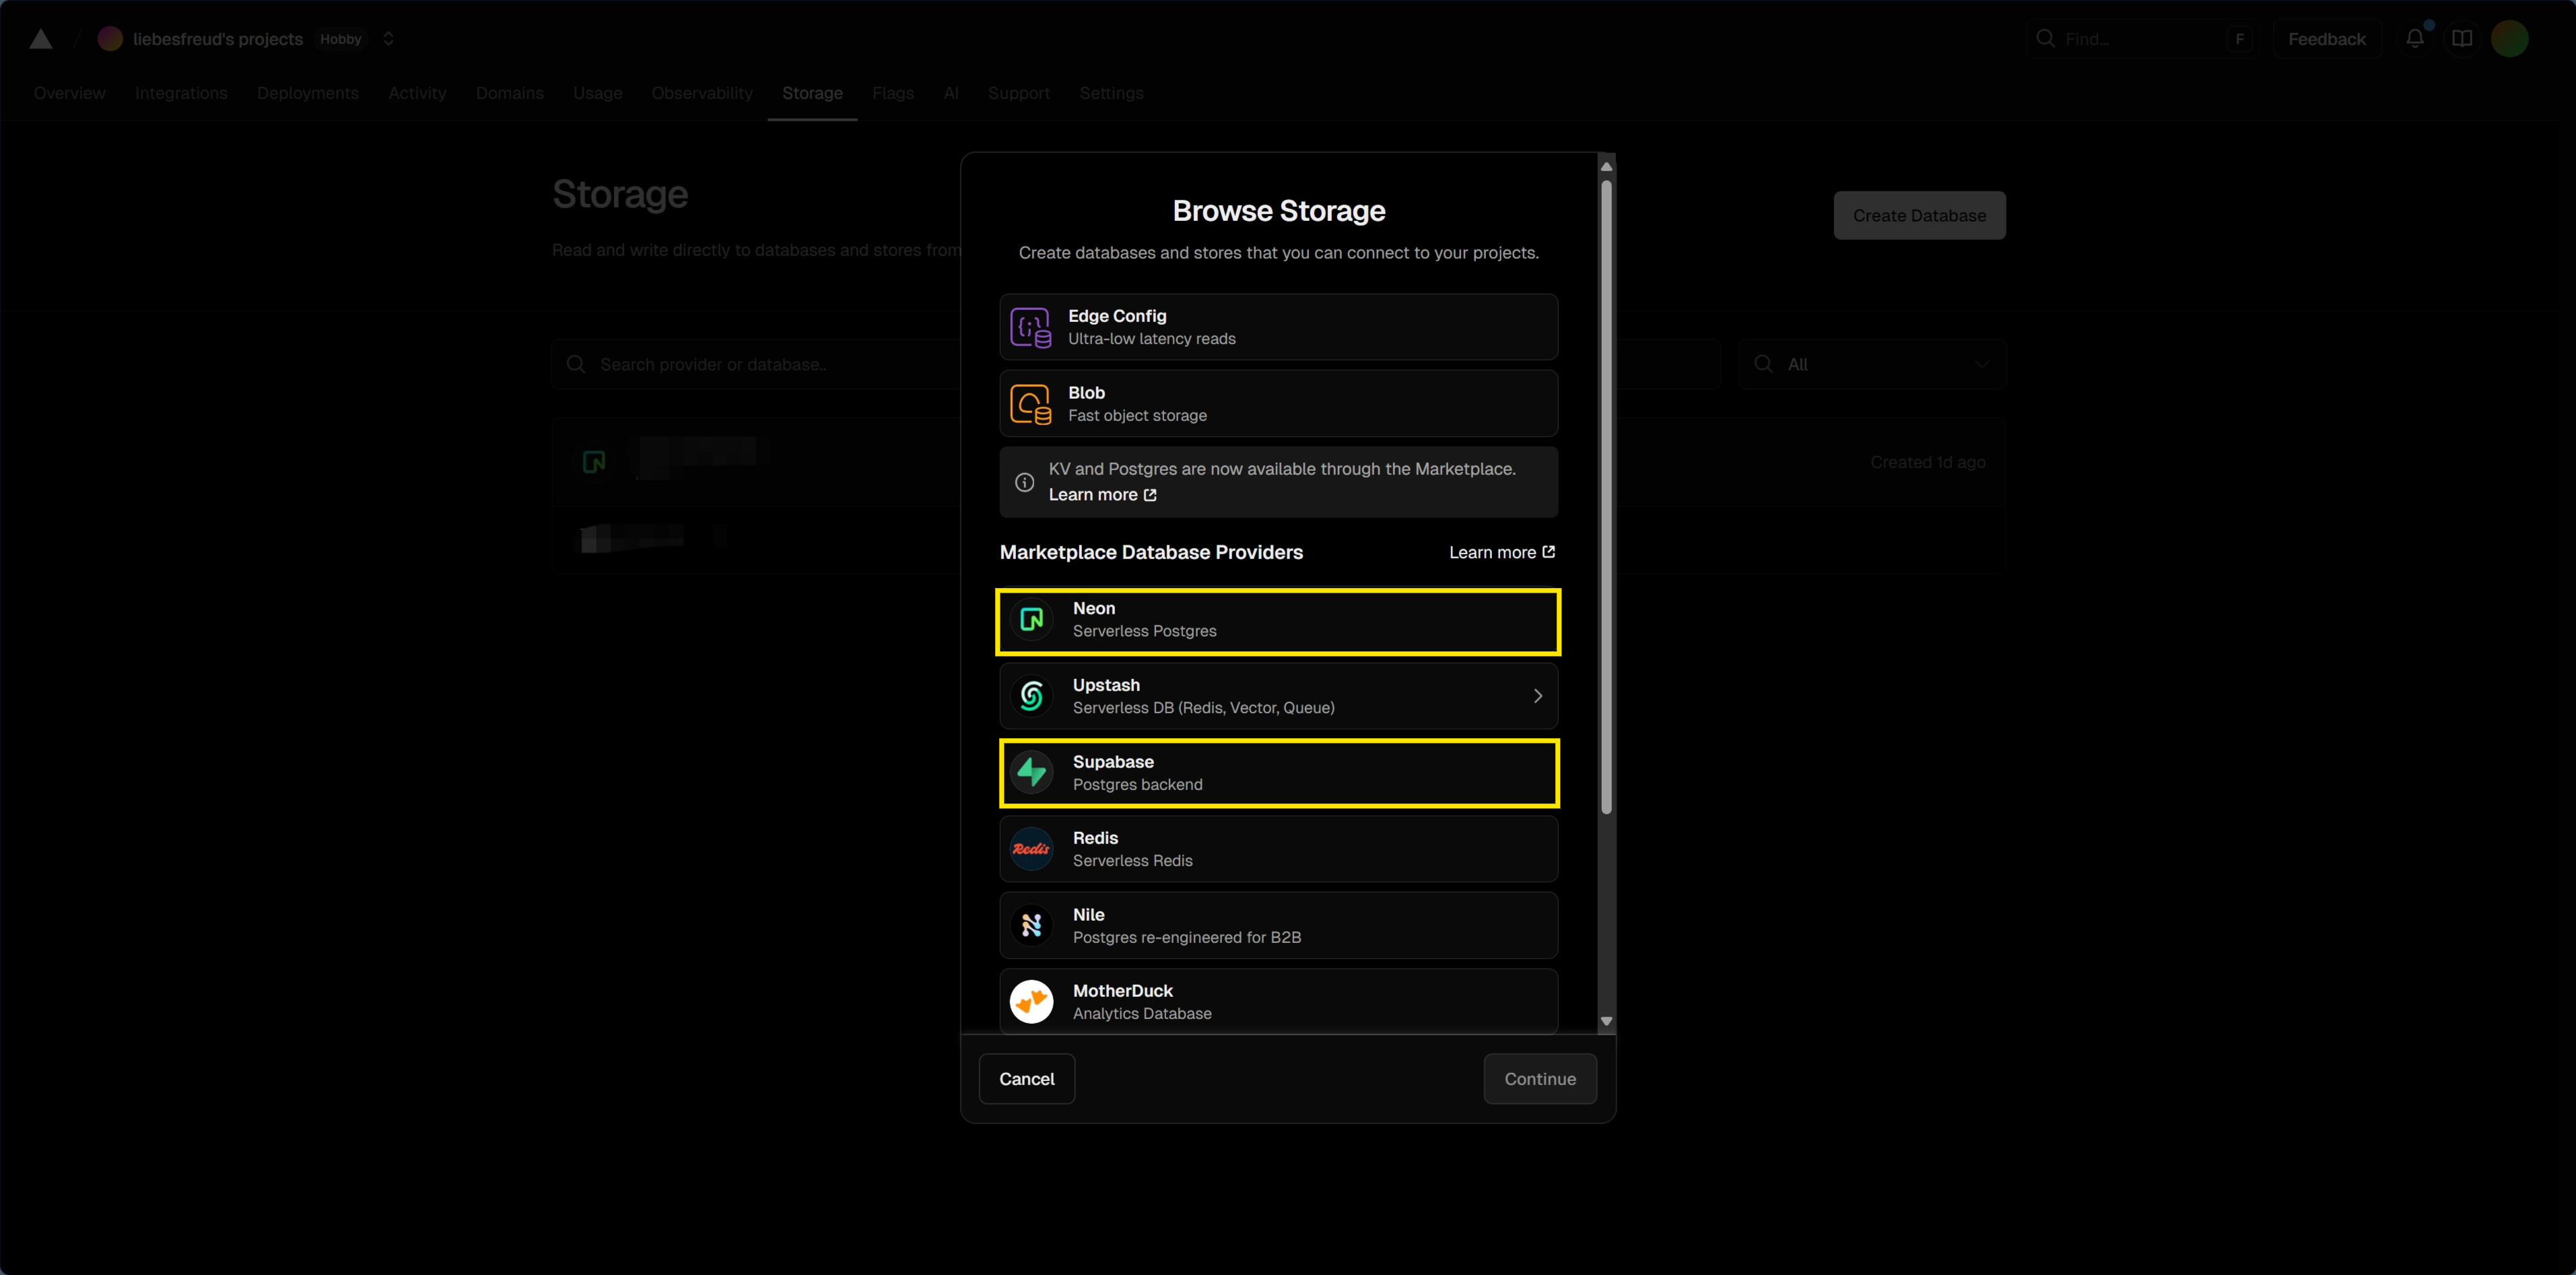Switch to the Observability tab
The width and height of the screenshot is (2576, 1275).
701,93
